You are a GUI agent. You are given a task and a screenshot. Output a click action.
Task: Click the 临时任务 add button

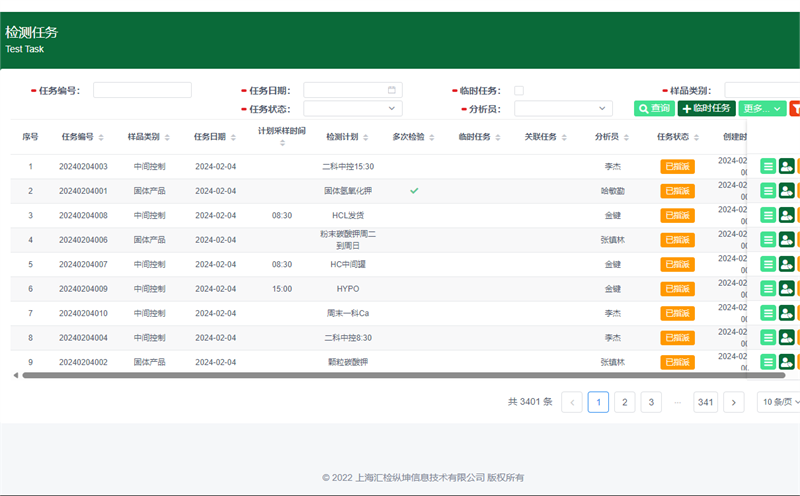tap(706, 108)
